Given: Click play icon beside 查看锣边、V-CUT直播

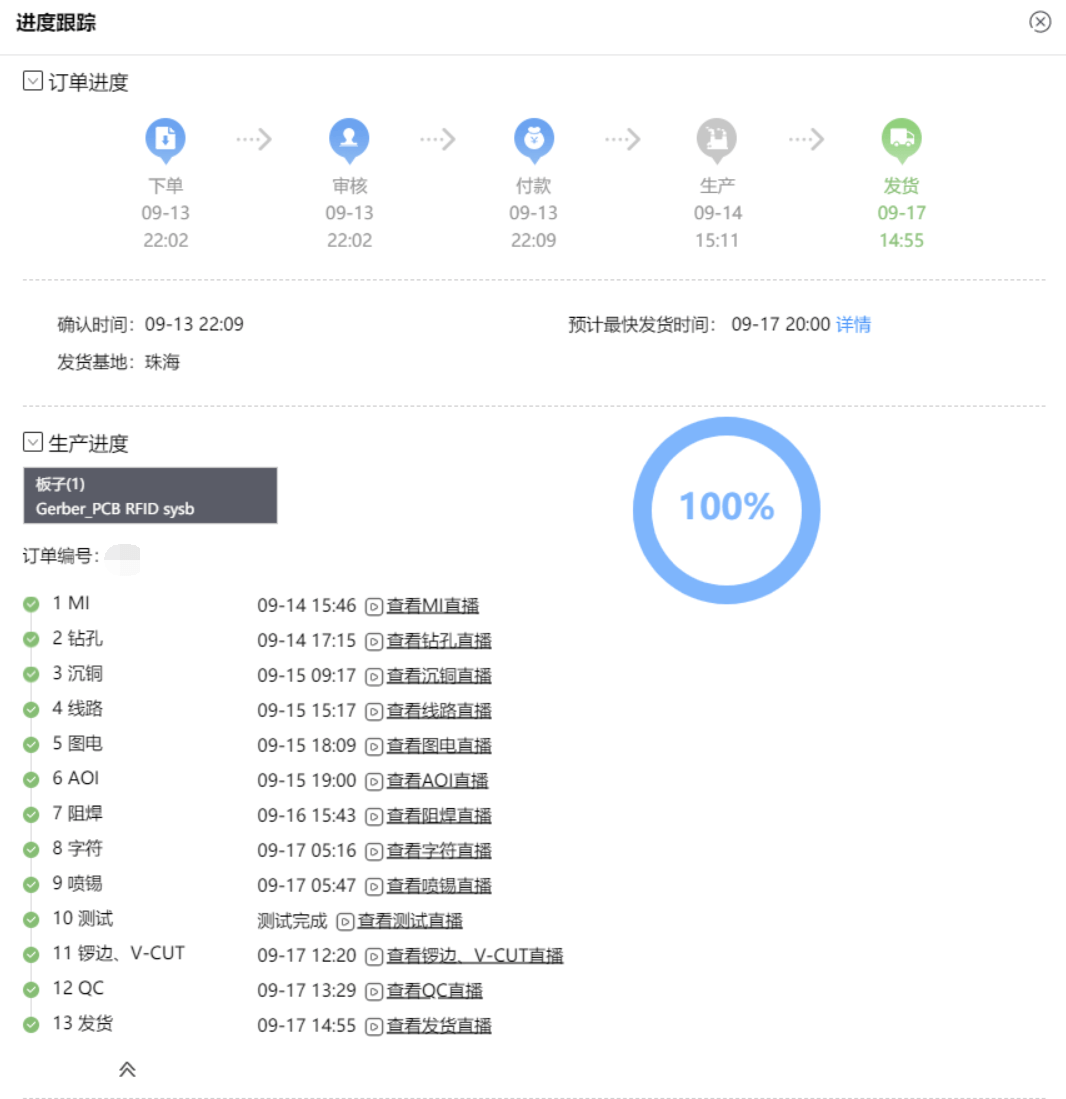Looking at the screenshot, I should tap(374, 957).
